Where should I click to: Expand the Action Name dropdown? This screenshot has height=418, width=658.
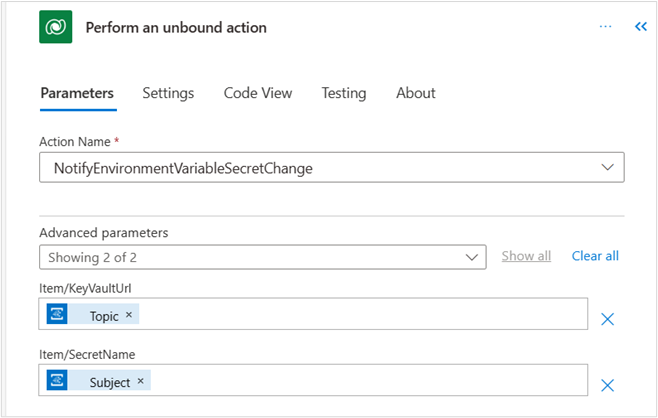[x=332, y=167]
